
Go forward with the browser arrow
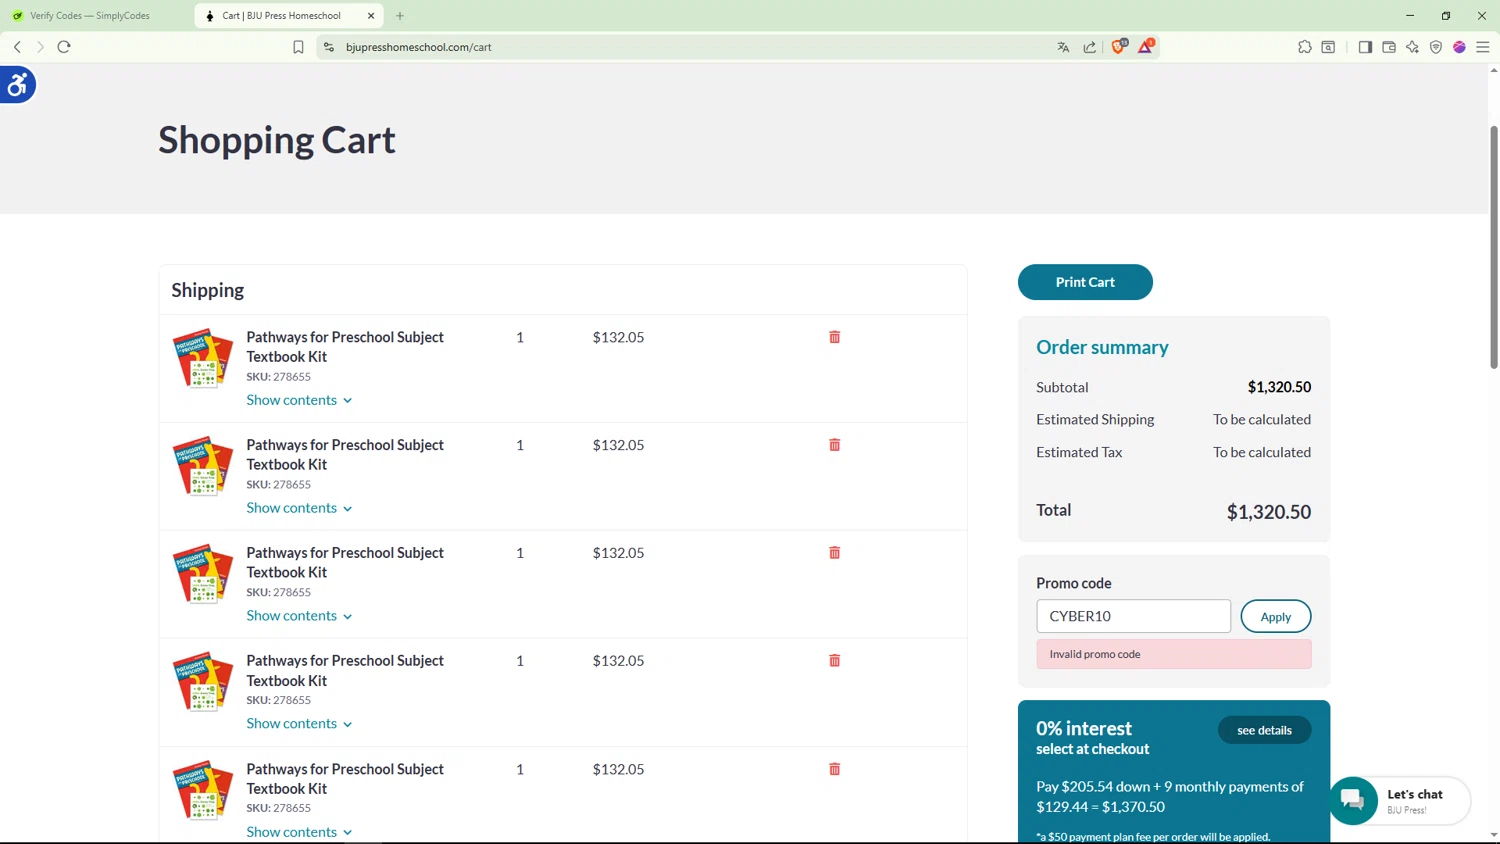40,47
